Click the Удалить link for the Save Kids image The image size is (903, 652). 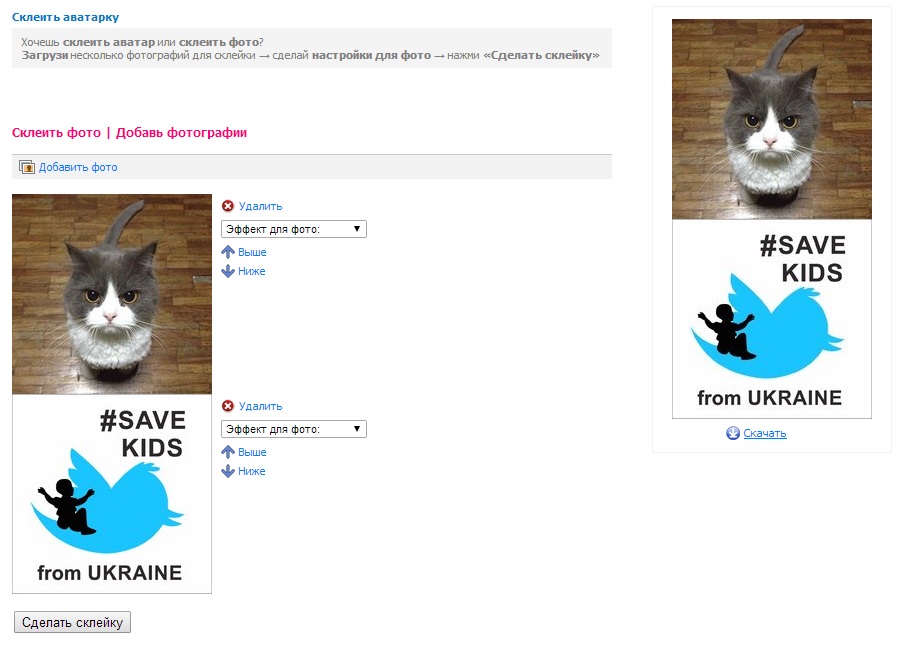[x=260, y=406]
